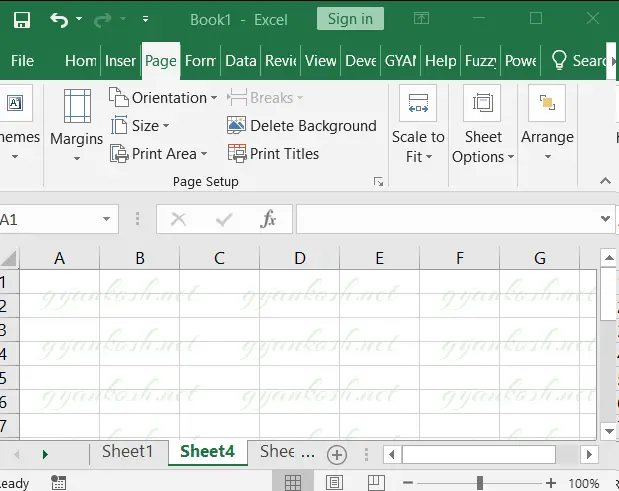The height and width of the screenshot is (491, 619).
Task: Click the Select All corner triangle
Action: (9, 258)
